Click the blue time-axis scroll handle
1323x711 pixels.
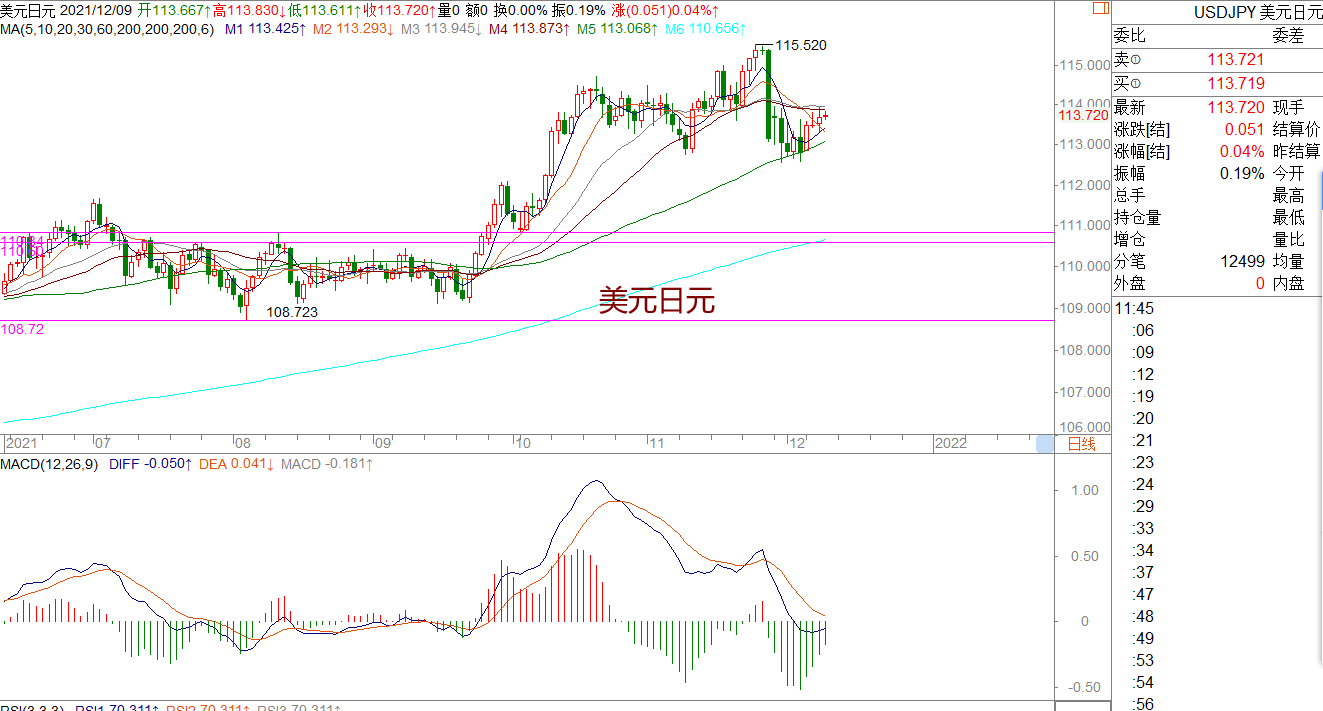(x=1045, y=444)
